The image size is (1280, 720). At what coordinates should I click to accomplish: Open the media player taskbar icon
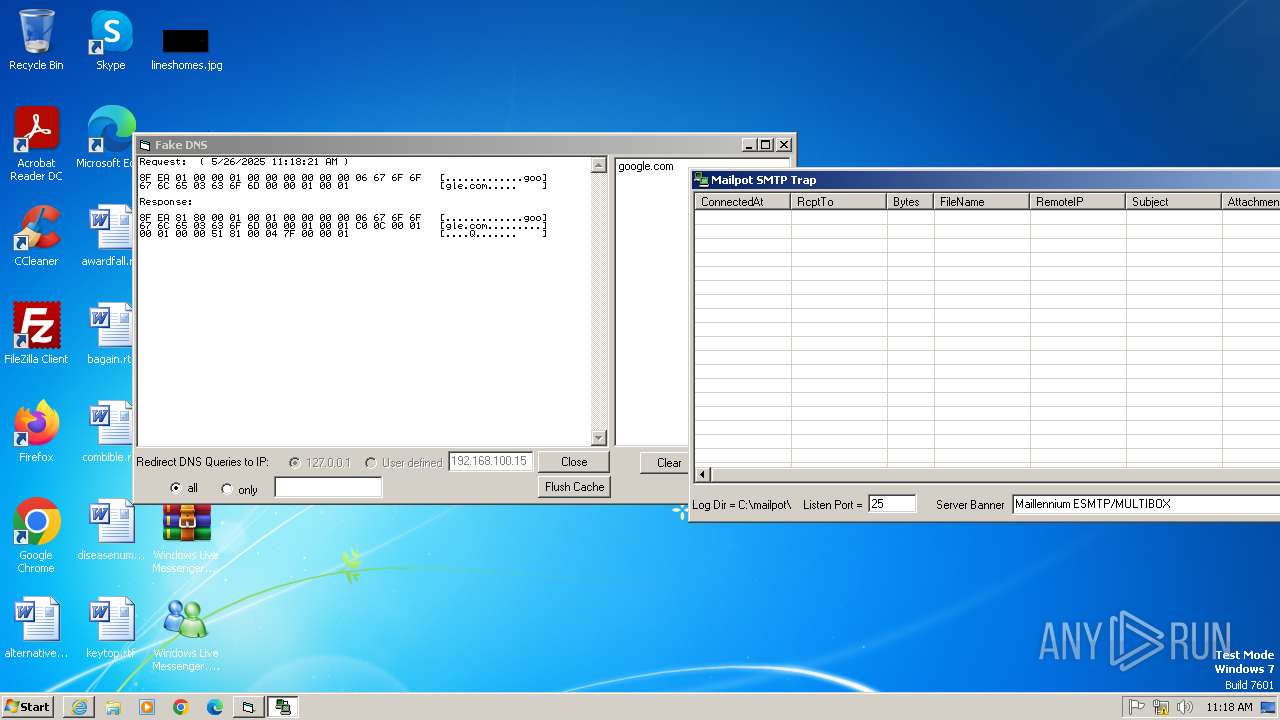point(147,707)
